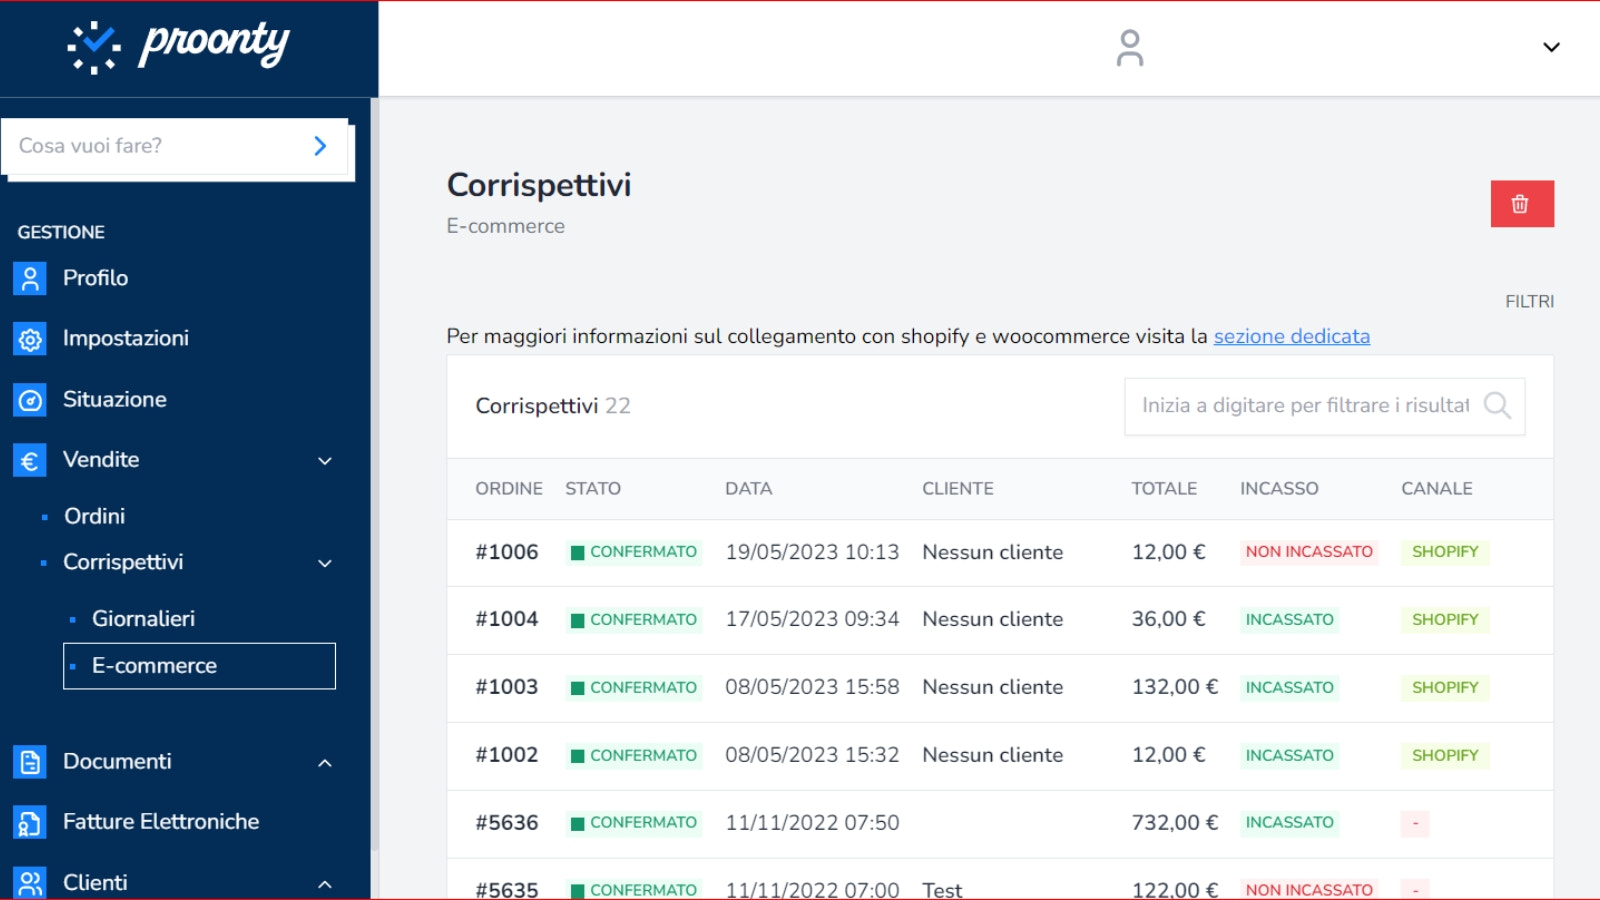The image size is (1600, 900).
Task: Sort by TOTALE column header
Action: pos(1164,488)
